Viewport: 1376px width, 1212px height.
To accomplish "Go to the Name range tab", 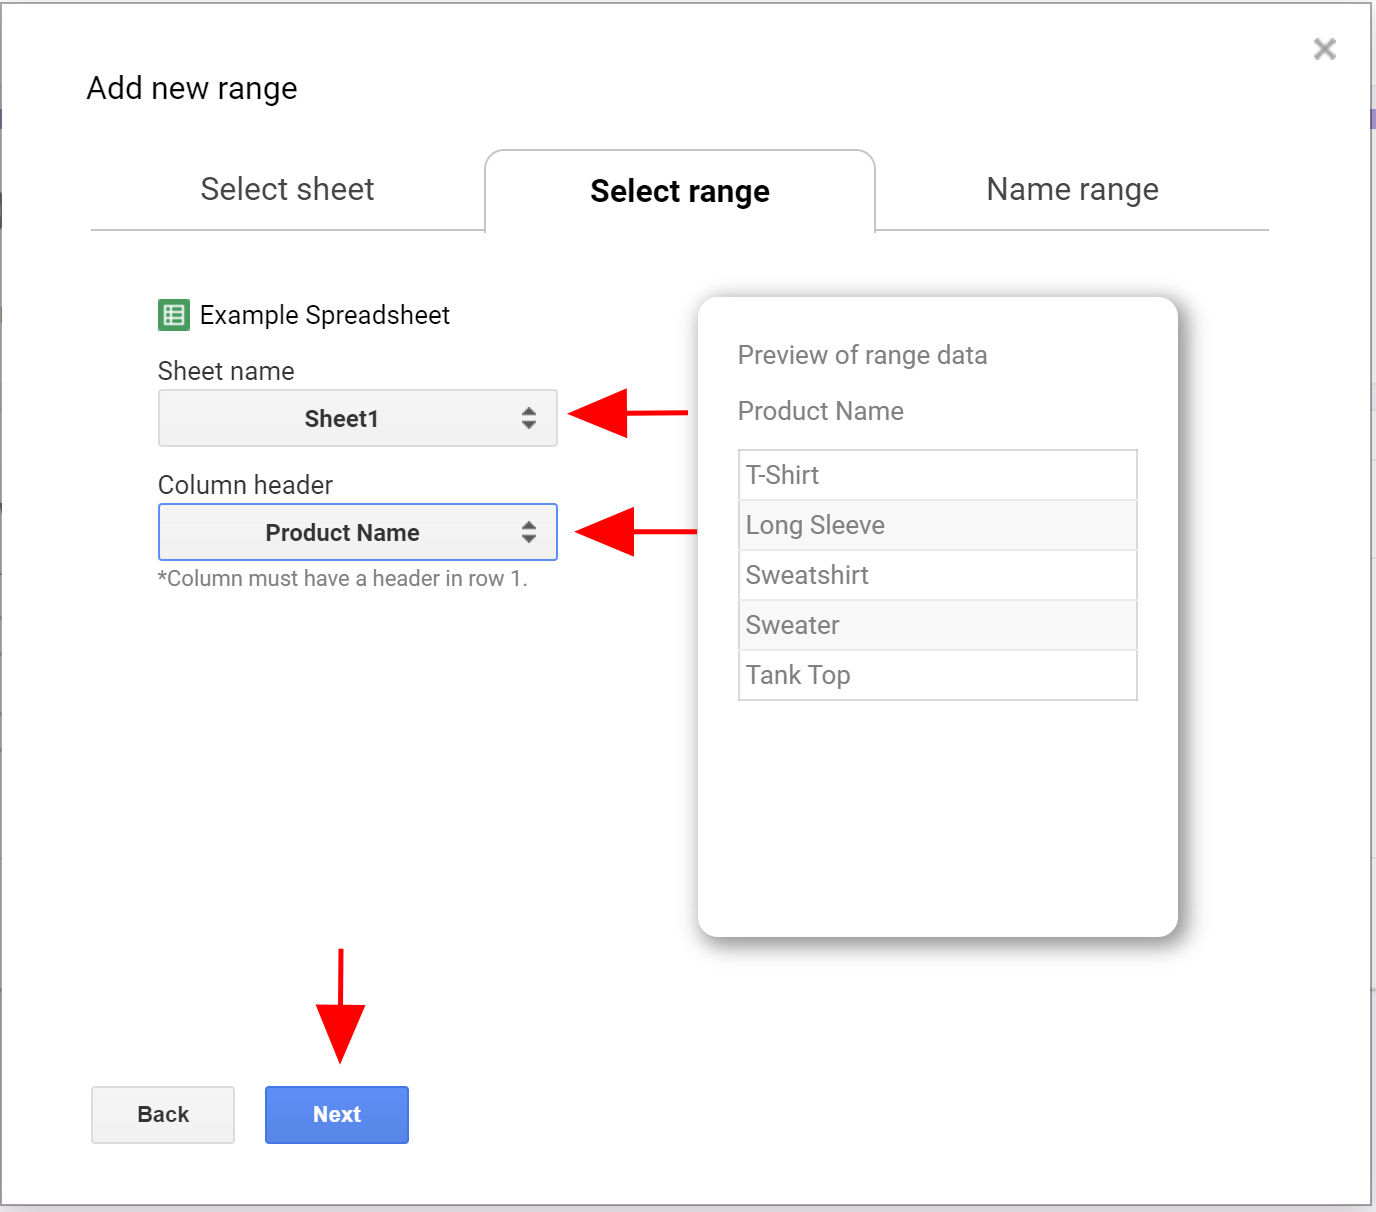I will coord(1072,189).
